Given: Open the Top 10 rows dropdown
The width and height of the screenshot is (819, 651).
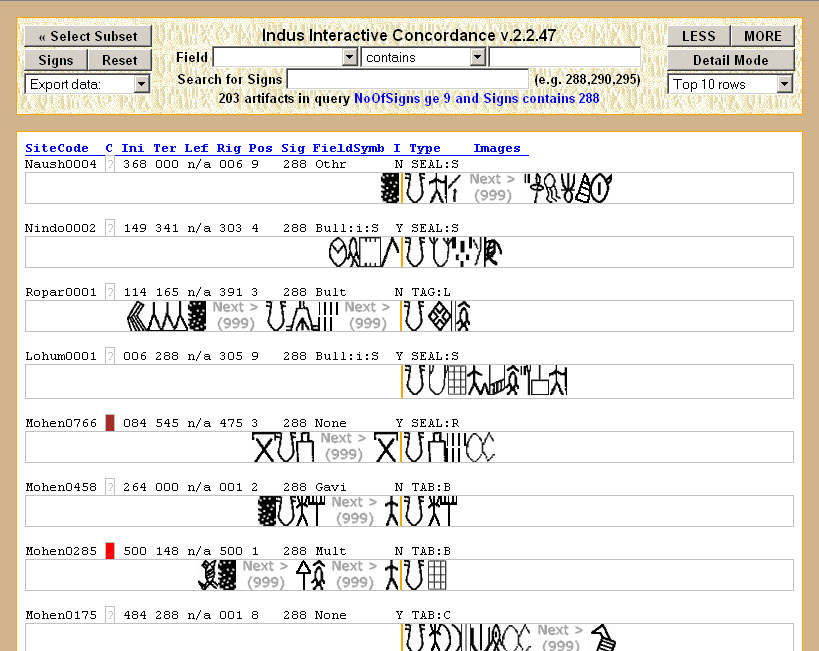Looking at the screenshot, I should (x=730, y=84).
